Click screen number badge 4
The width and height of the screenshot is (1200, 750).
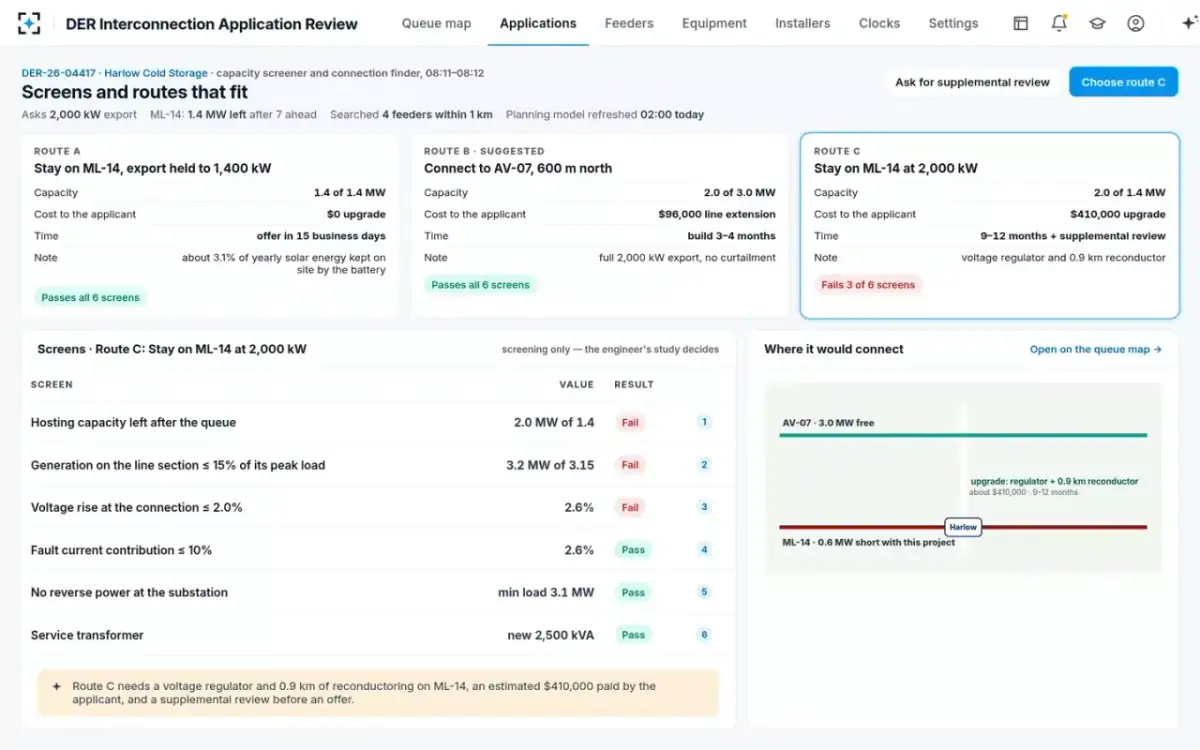pos(704,550)
